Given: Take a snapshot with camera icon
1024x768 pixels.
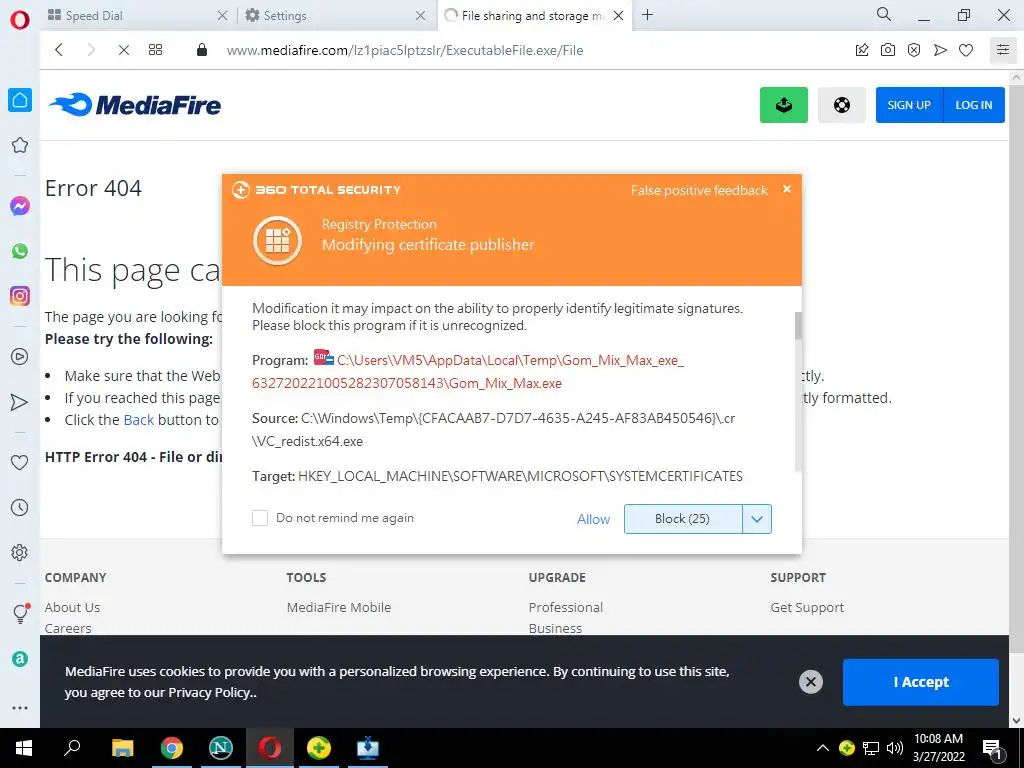Looking at the screenshot, I should (x=888, y=50).
